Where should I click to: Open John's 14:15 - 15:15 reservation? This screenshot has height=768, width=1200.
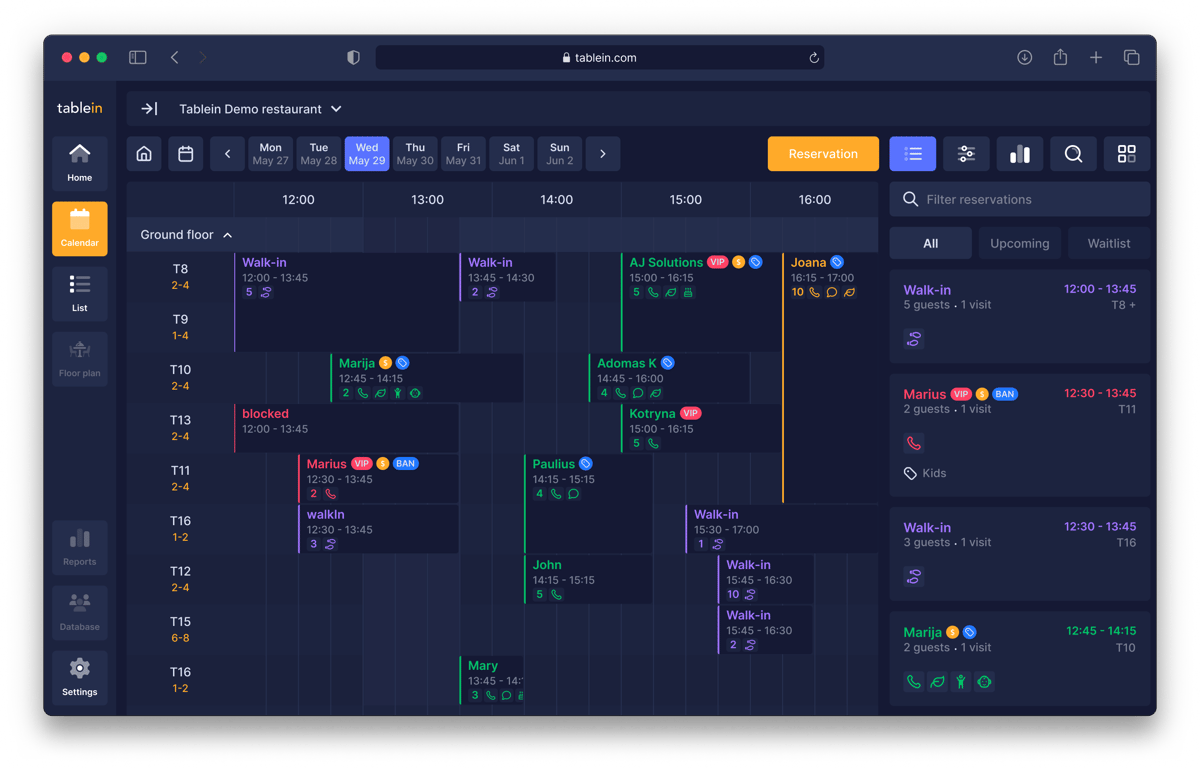pyautogui.click(x=588, y=579)
